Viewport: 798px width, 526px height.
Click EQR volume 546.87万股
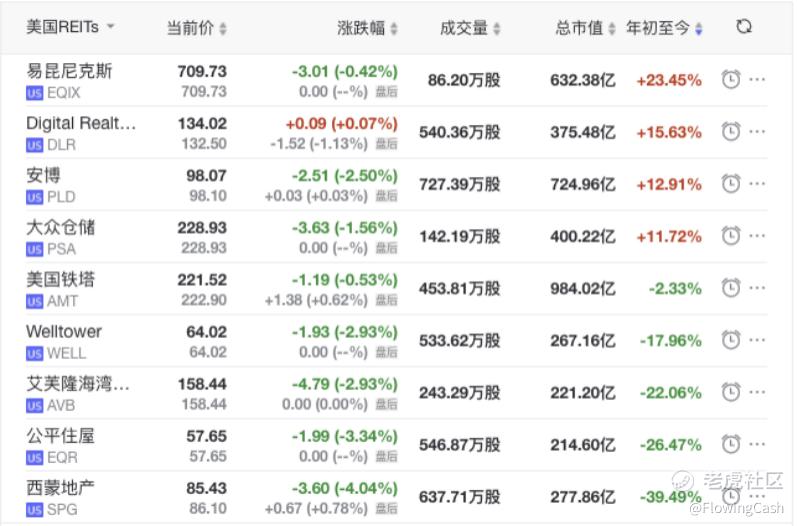tap(460, 445)
